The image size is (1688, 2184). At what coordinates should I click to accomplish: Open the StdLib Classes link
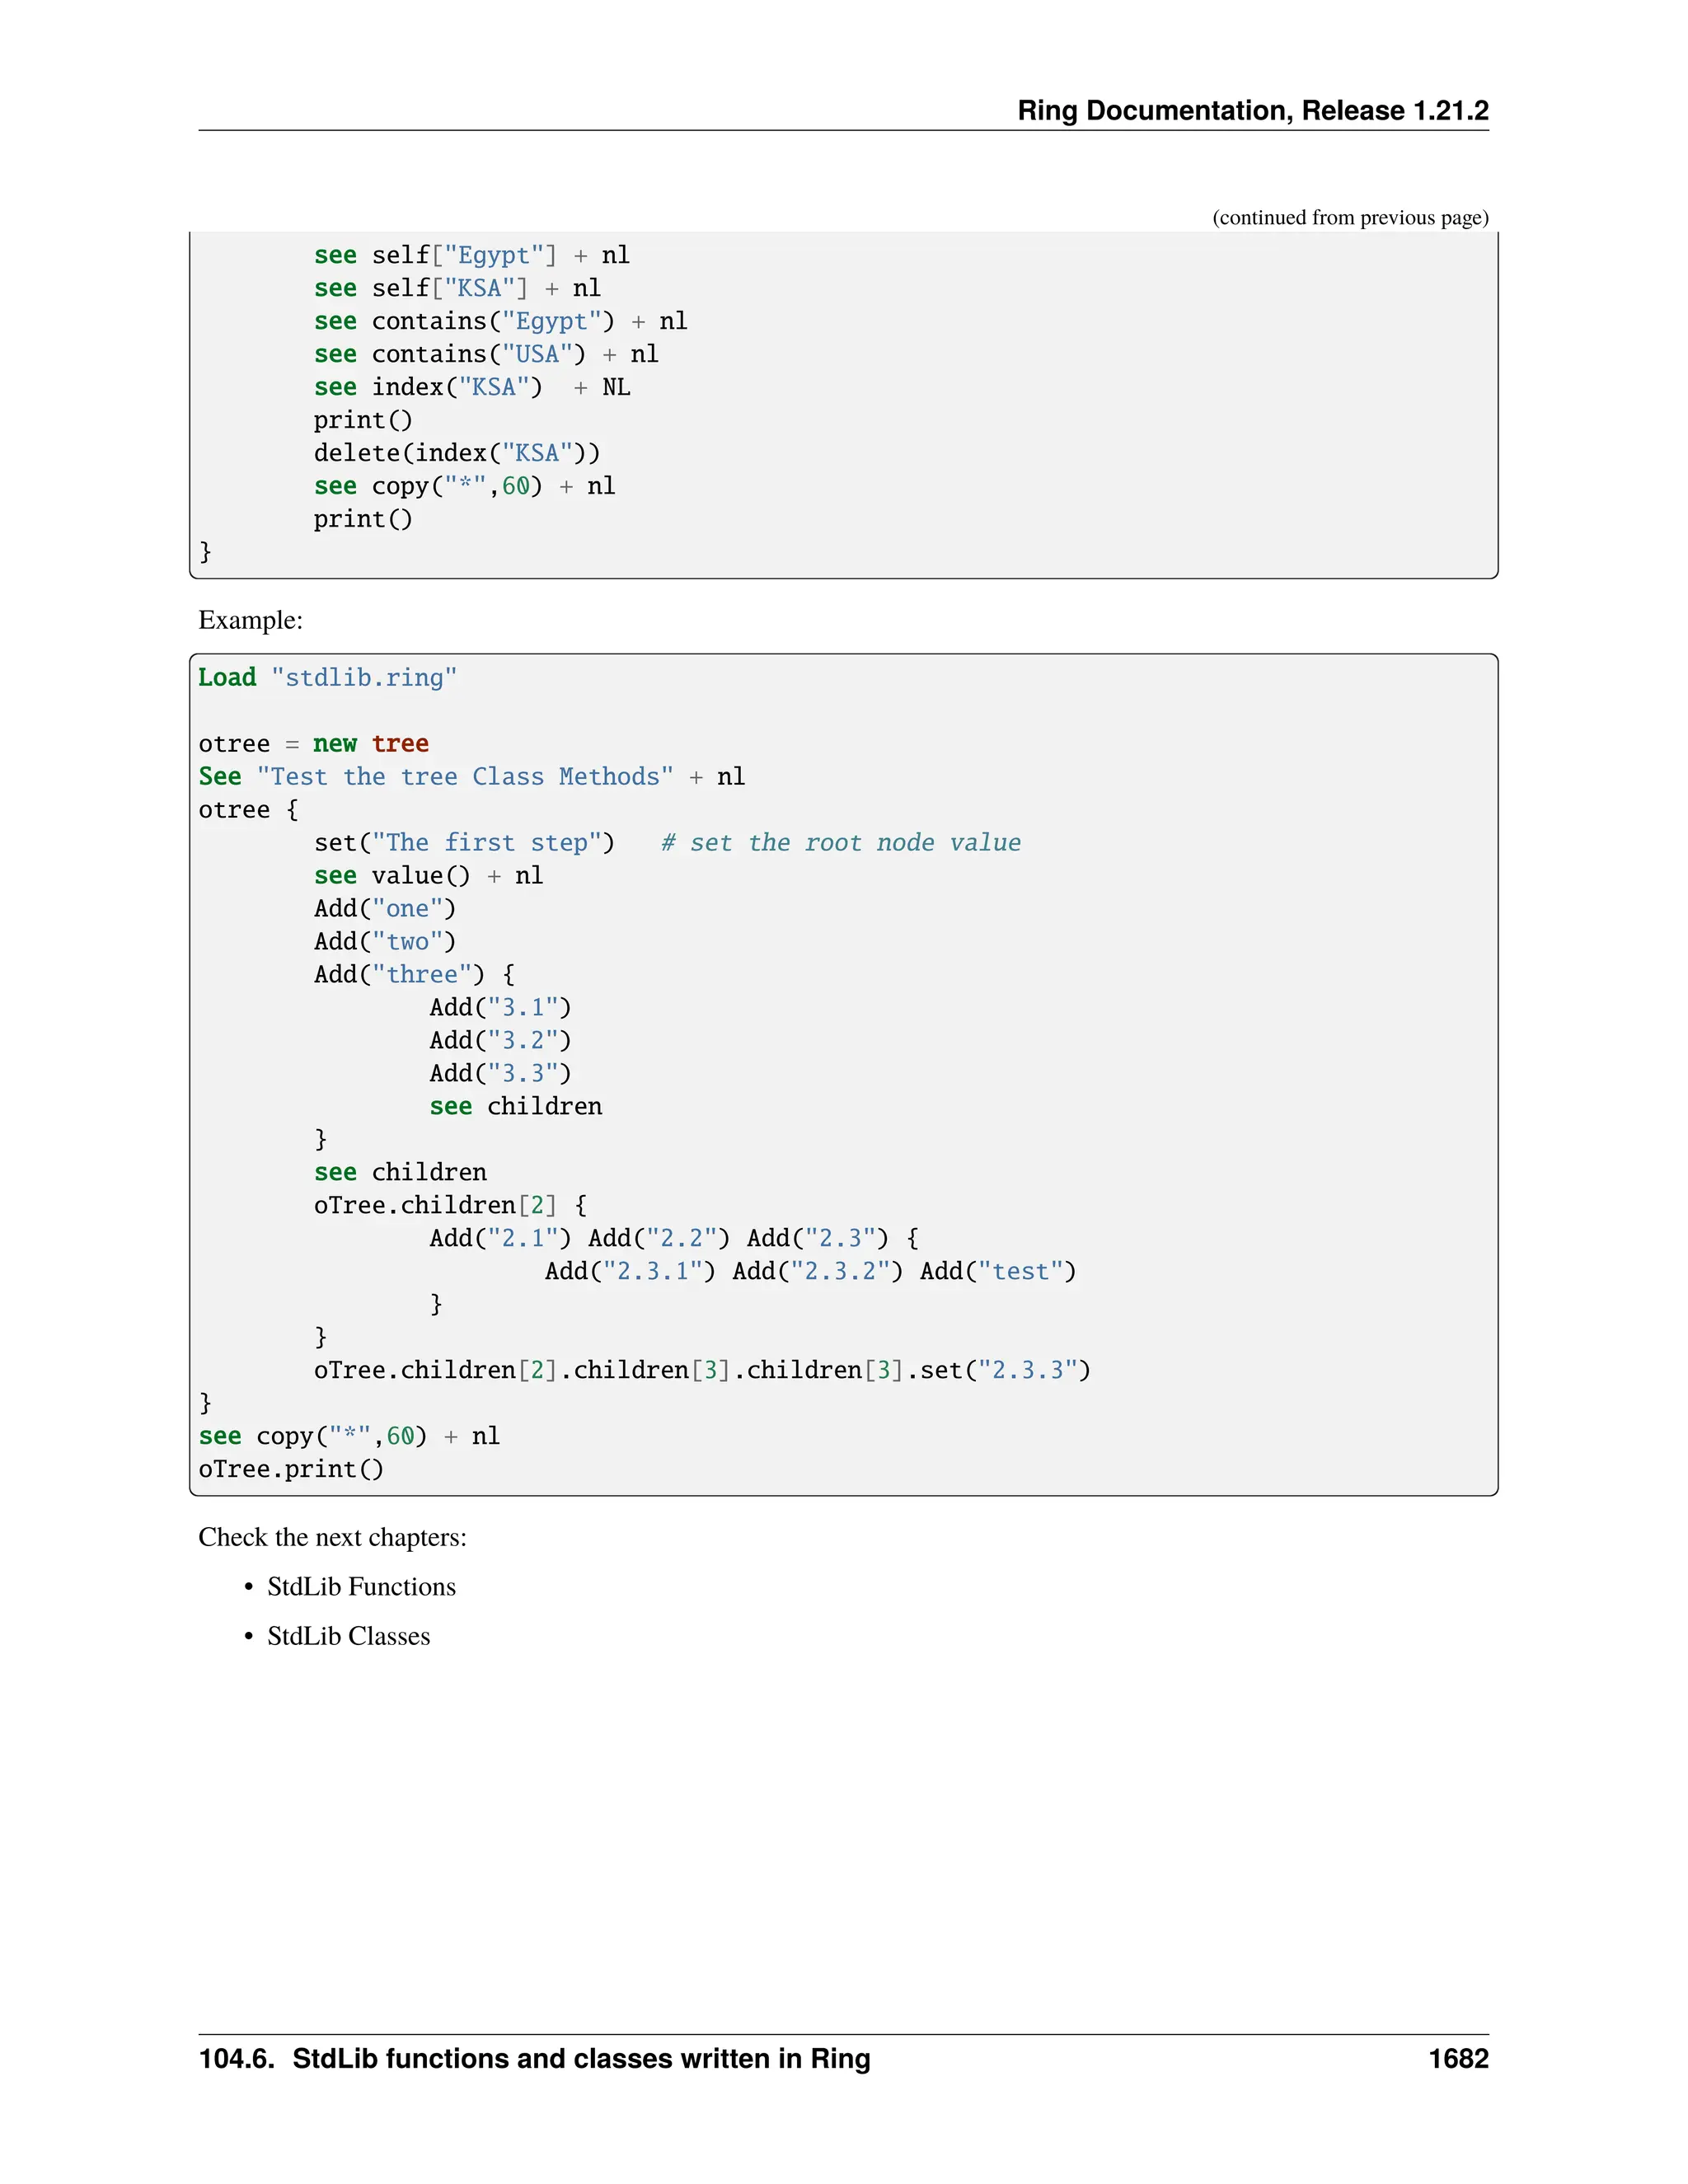[348, 1636]
